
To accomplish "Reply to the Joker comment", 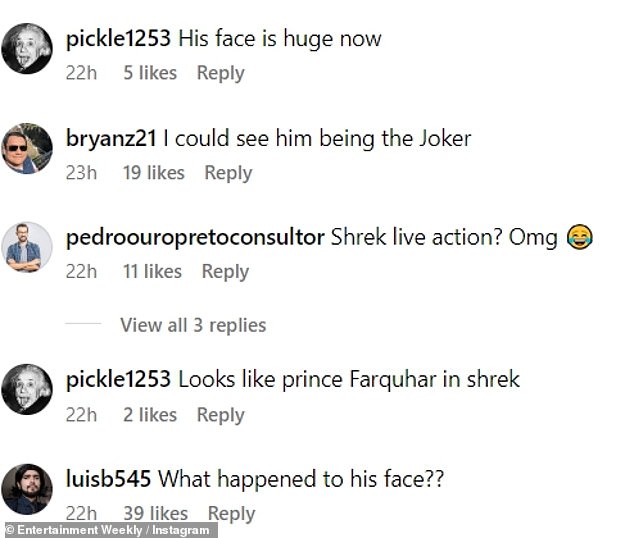I will click(x=228, y=173).
